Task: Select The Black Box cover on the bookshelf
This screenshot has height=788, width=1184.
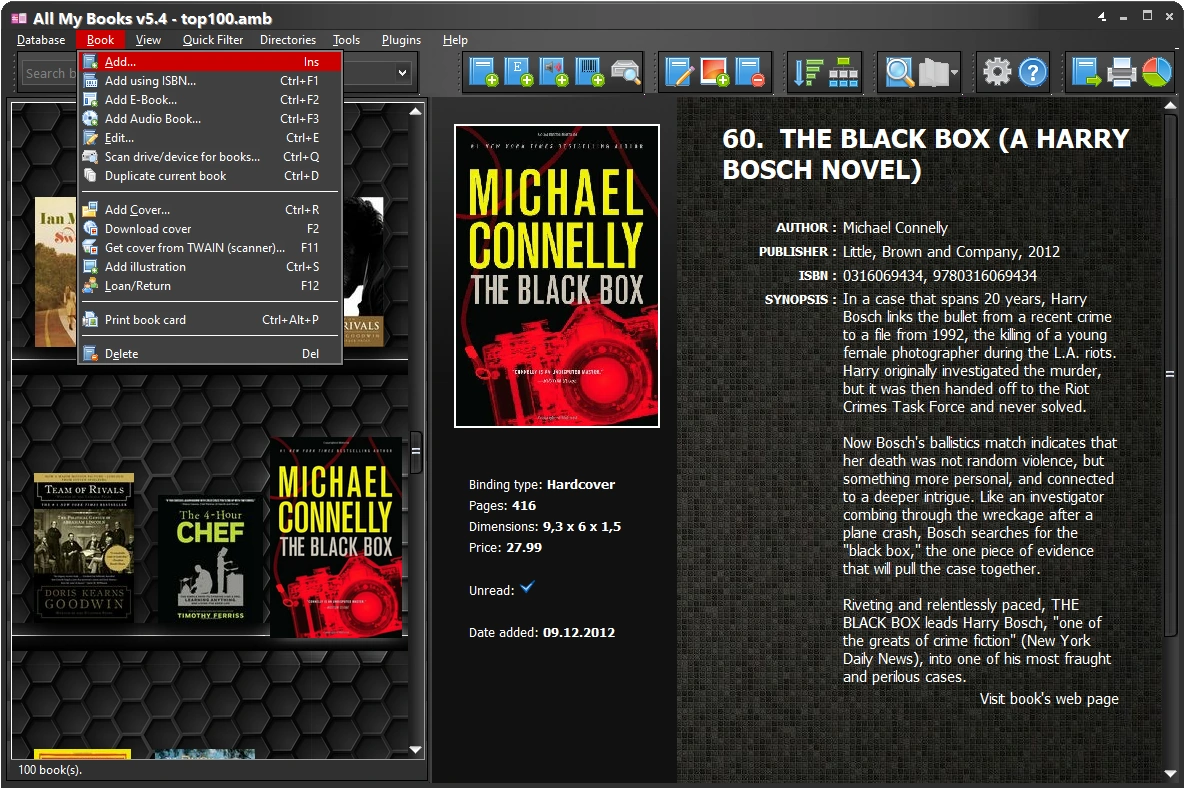Action: click(336, 537)
